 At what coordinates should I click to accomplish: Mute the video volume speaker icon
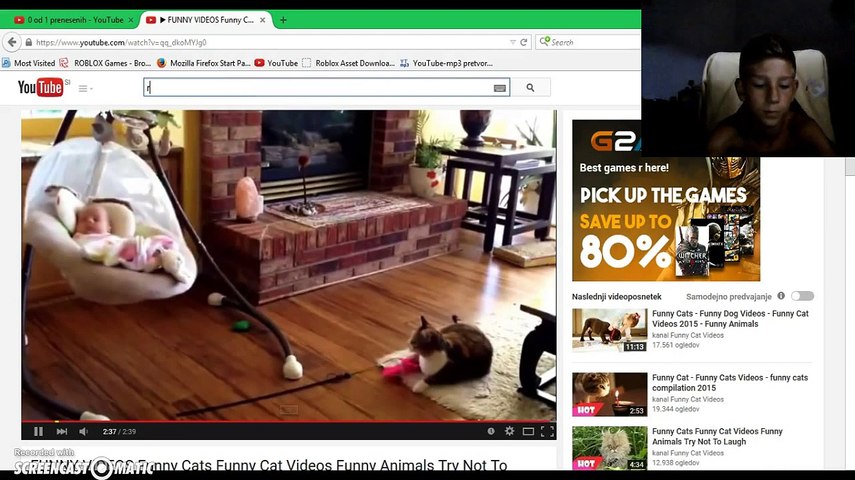pos(83,431)
